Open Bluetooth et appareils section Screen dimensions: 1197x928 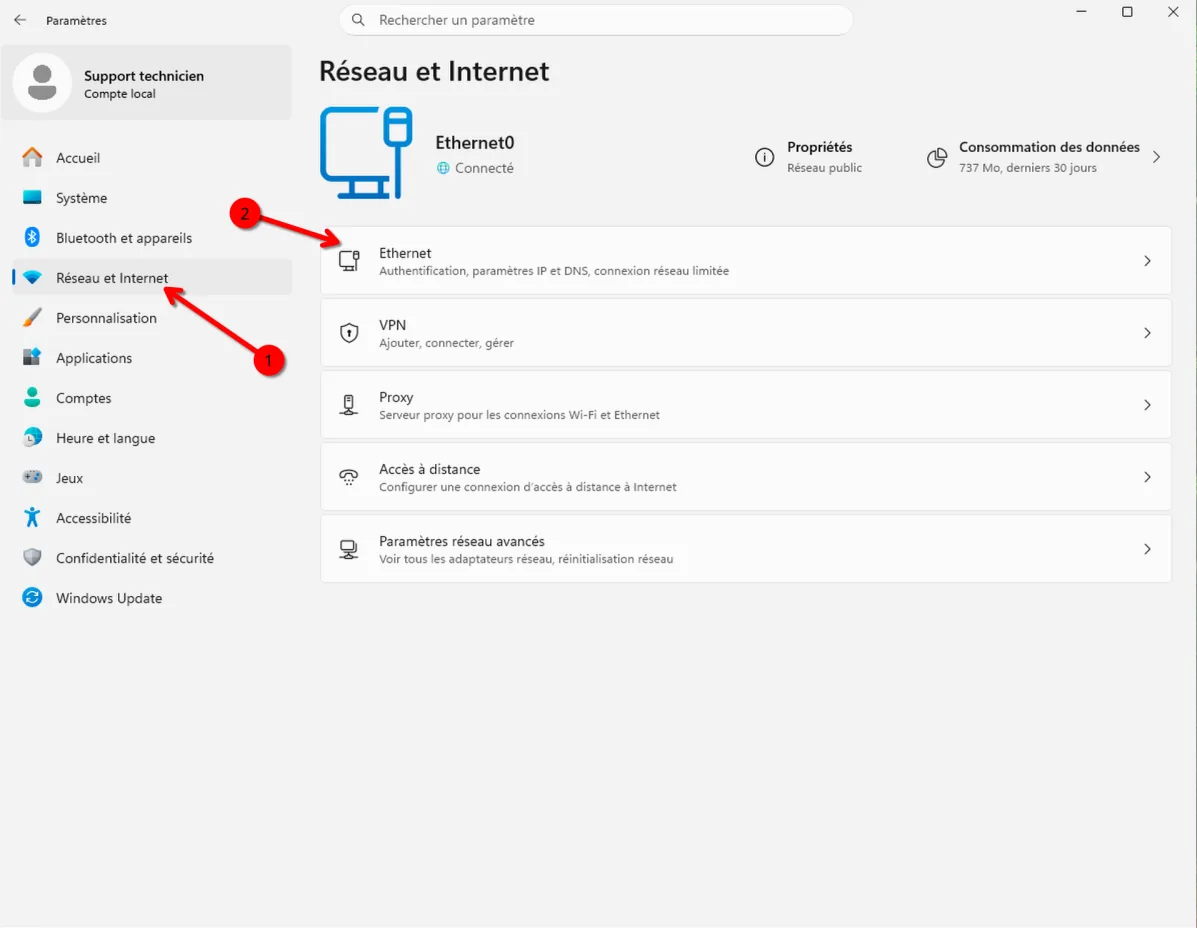152,237
